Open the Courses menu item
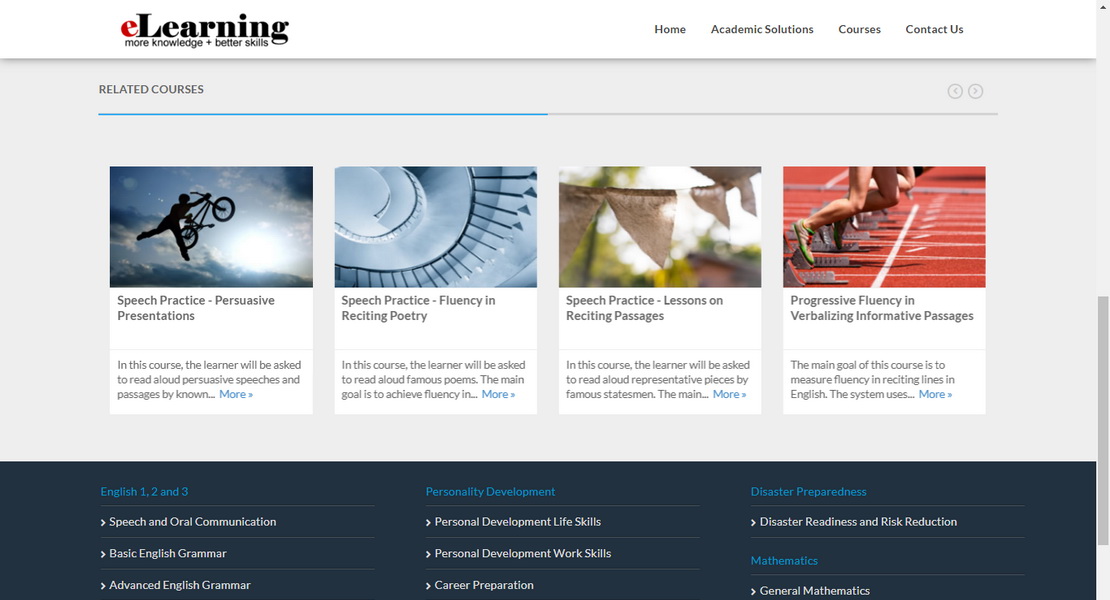Image resolution: width=1110 pixels, height=600 pixels. tap(859, 29)
